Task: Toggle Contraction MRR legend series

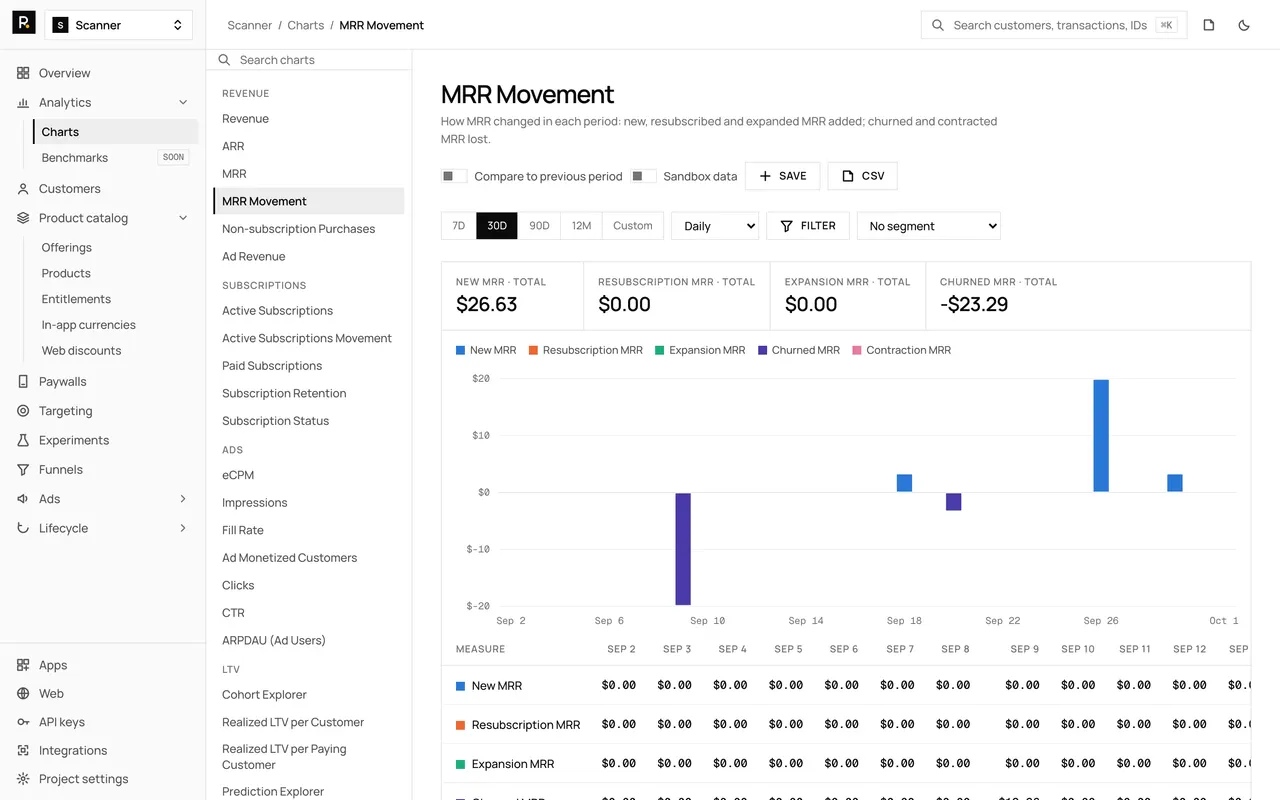Action: point(901,350)
